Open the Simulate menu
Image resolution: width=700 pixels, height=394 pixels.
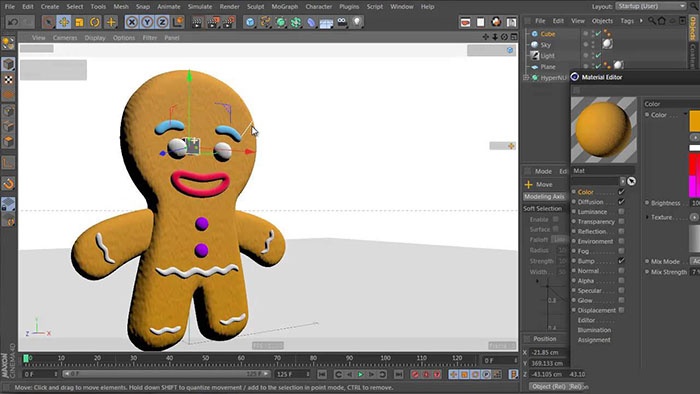[x=200, y=7]
